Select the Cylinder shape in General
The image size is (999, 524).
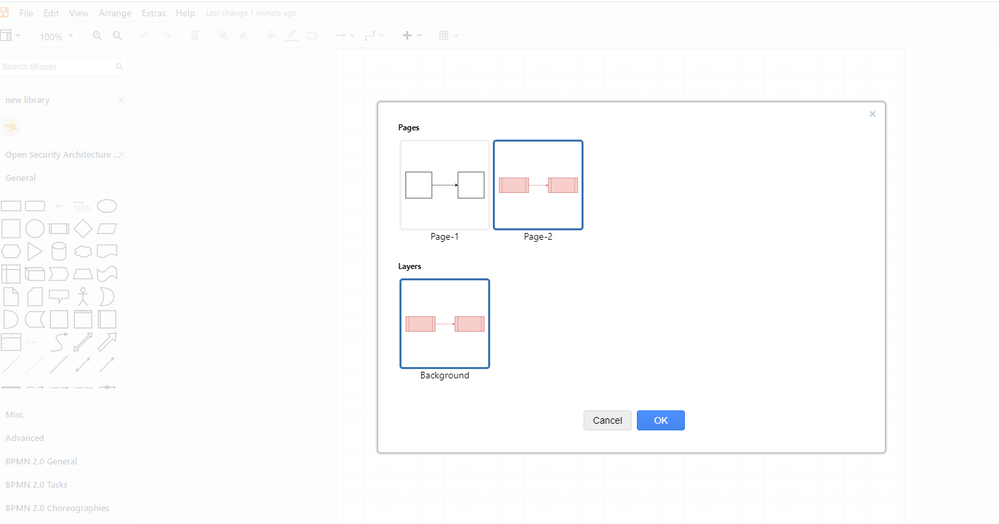pyautogui.click(x=59, y=251)
